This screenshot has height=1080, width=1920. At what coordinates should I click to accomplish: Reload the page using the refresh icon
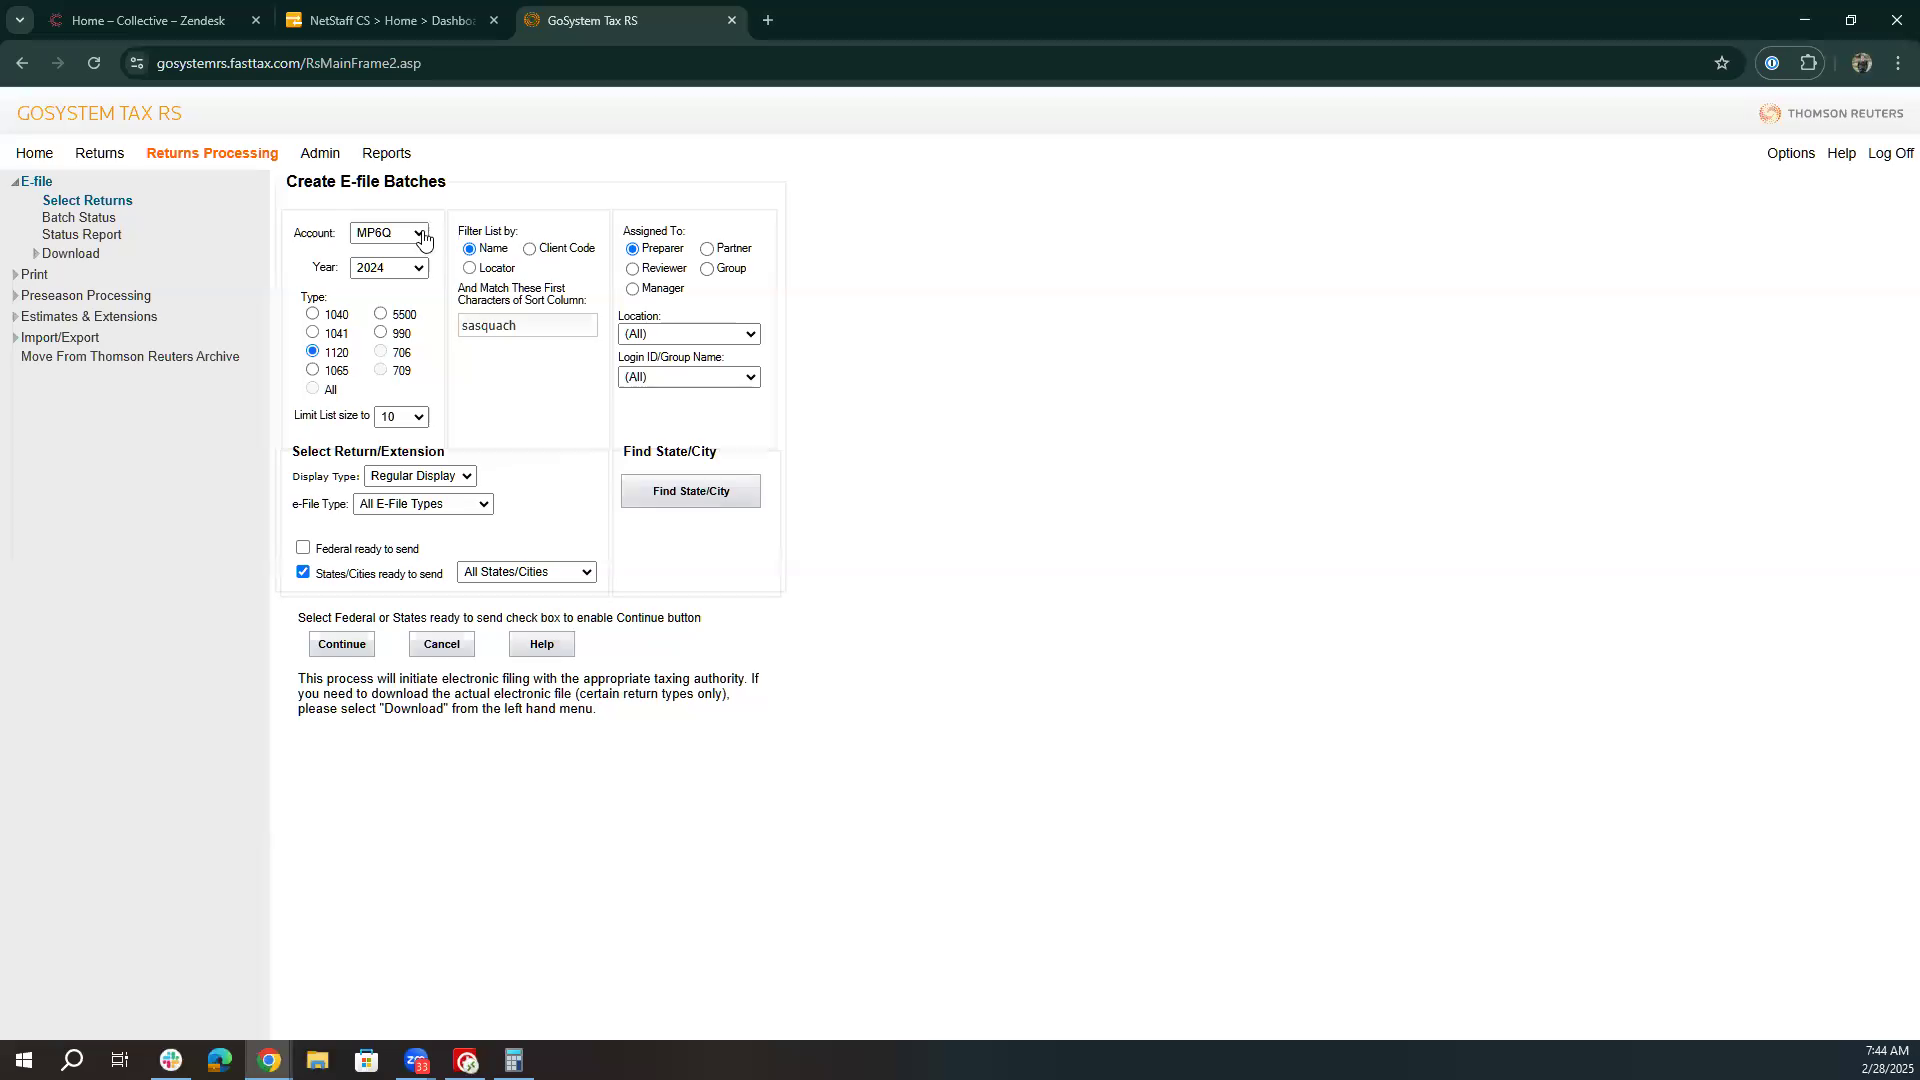(94, 63)
